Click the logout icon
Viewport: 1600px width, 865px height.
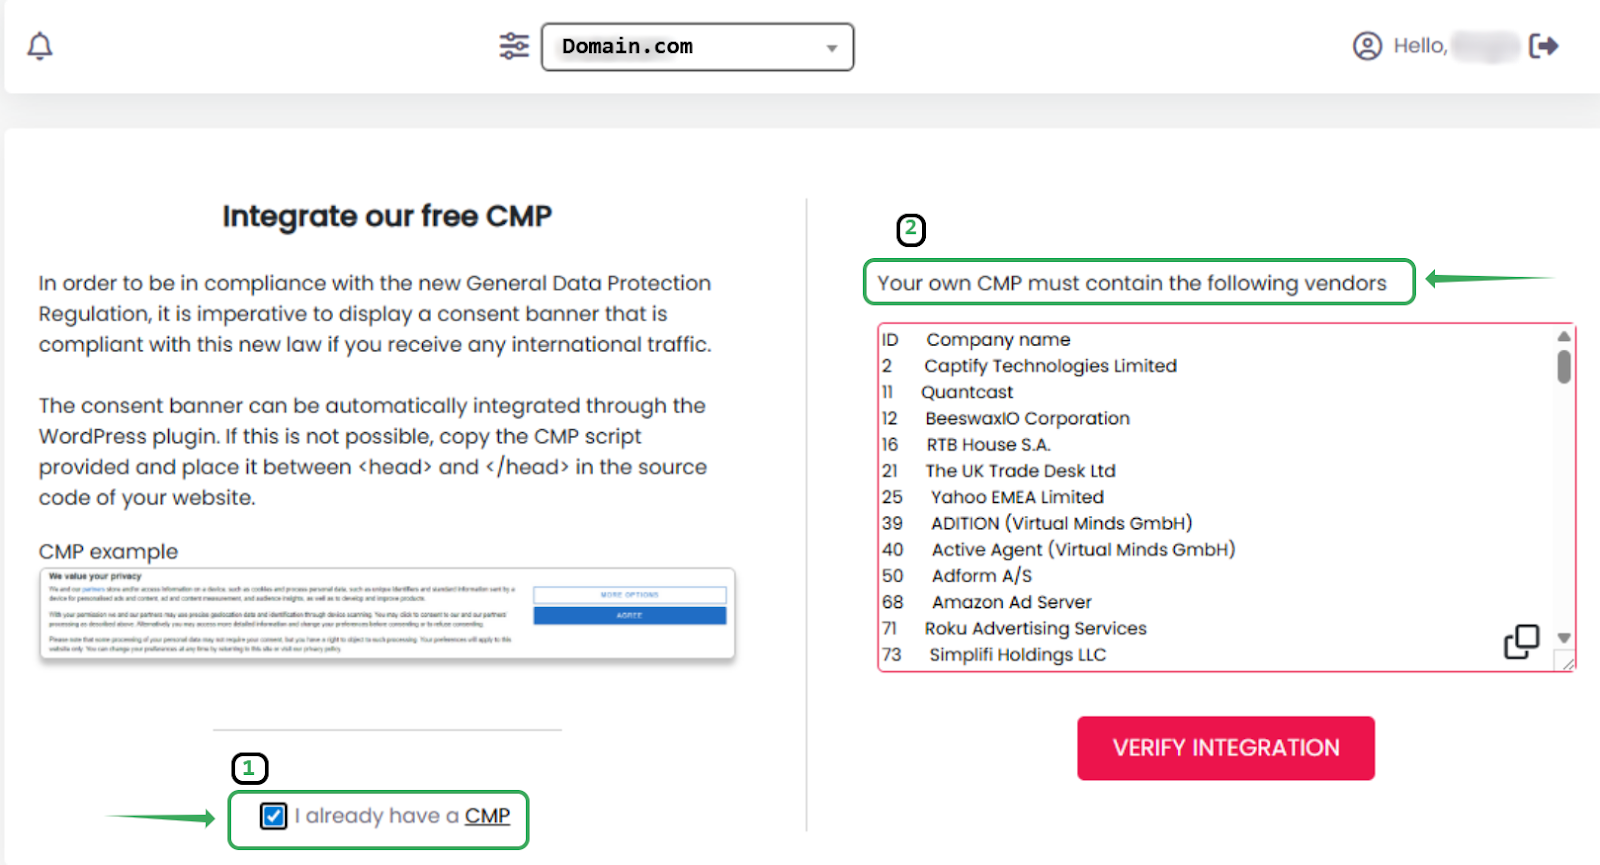1543,46
